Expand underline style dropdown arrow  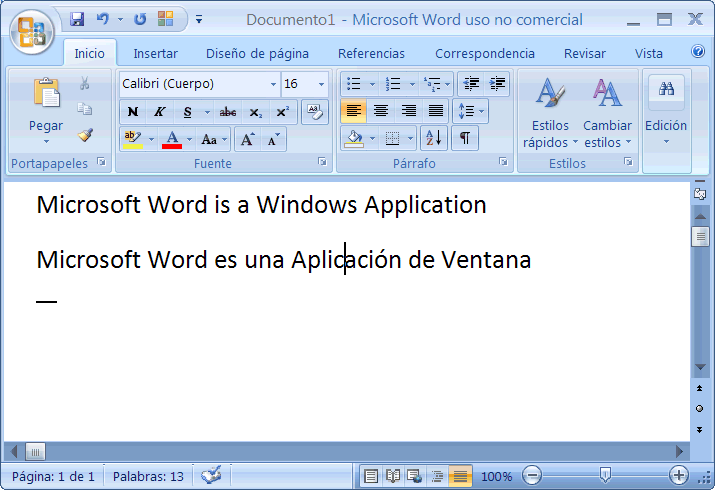point(207,112)
